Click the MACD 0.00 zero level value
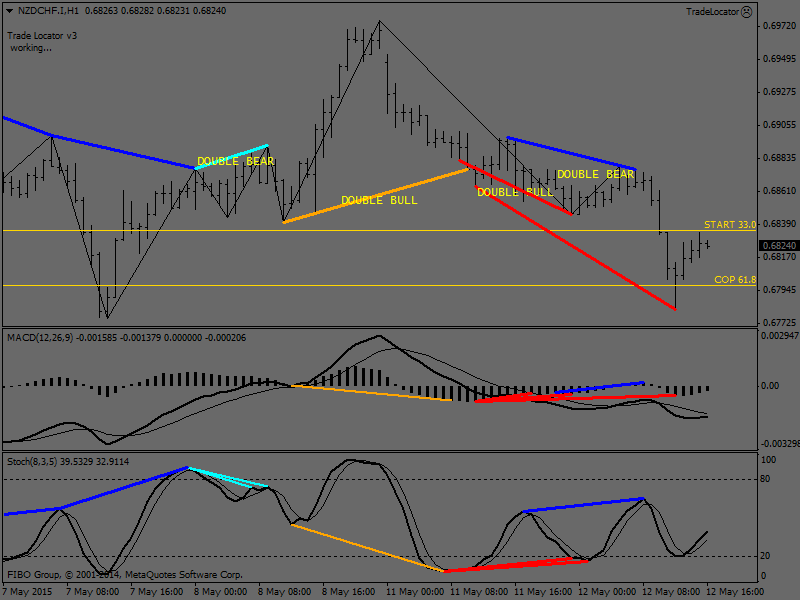The width and height of the screenshot is (800, 600). tap(768, 386)
